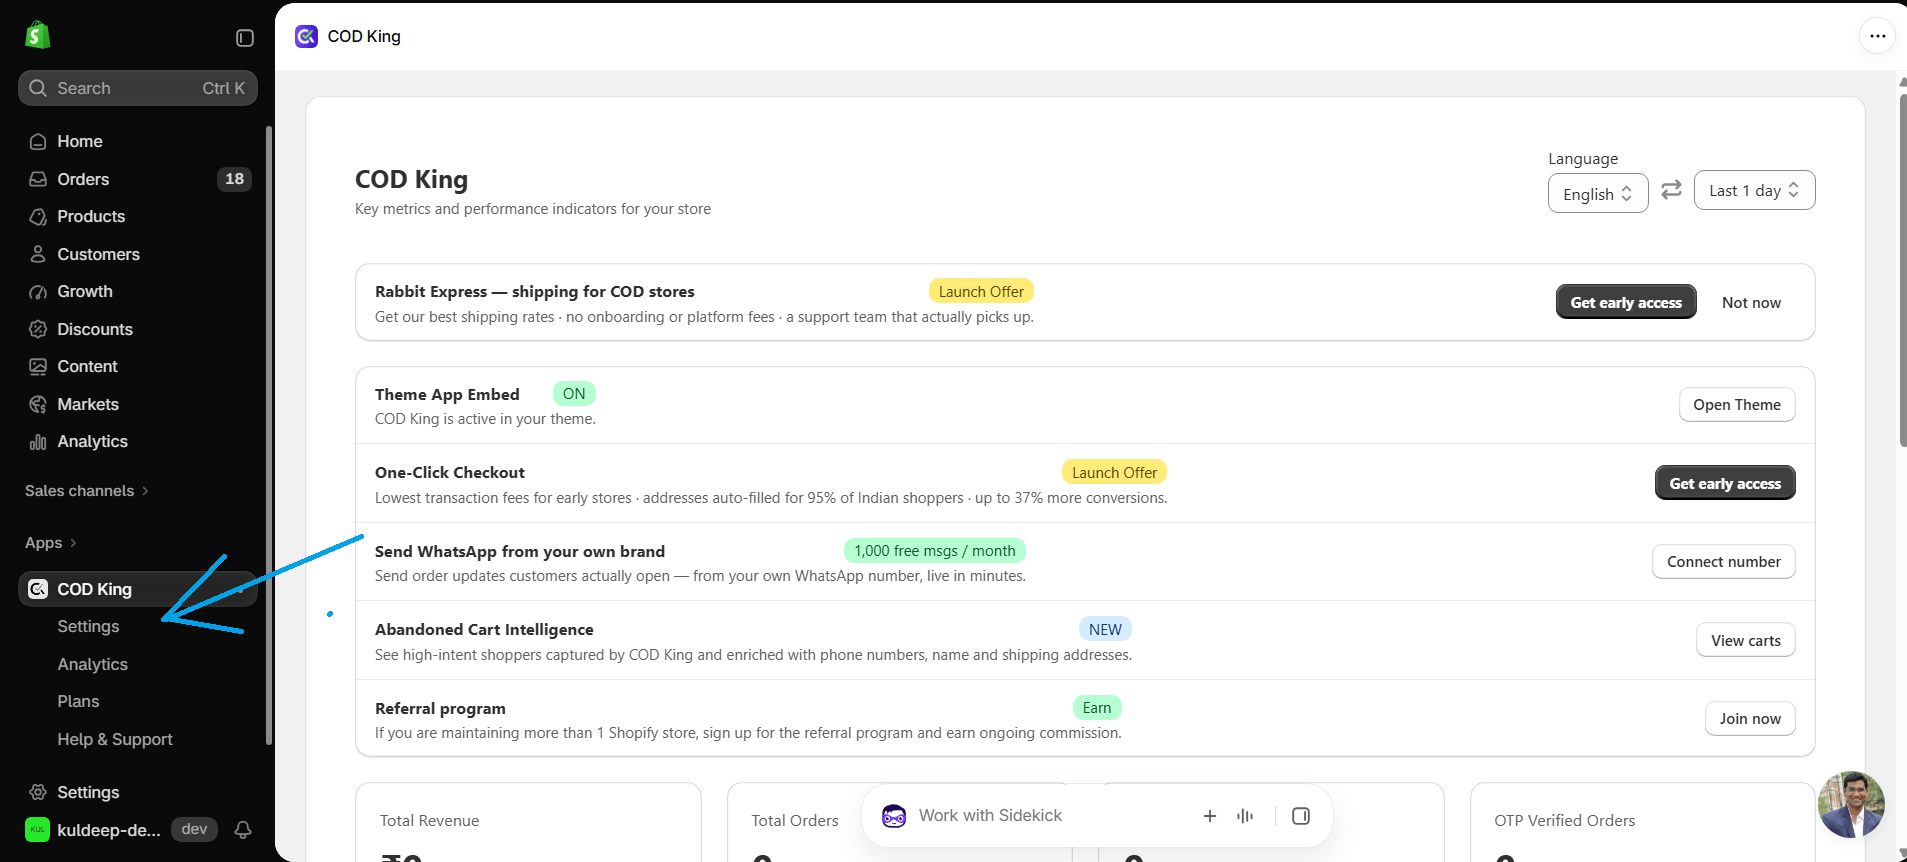Screen dimensions: 1907x862
Task: Open the three-dots menu in the header
Action: pyautogui.click(x=1878, y=36)
